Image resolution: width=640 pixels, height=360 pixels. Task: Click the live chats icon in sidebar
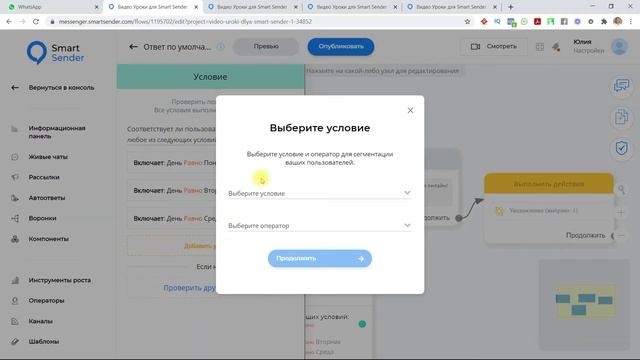pos(15,157)
